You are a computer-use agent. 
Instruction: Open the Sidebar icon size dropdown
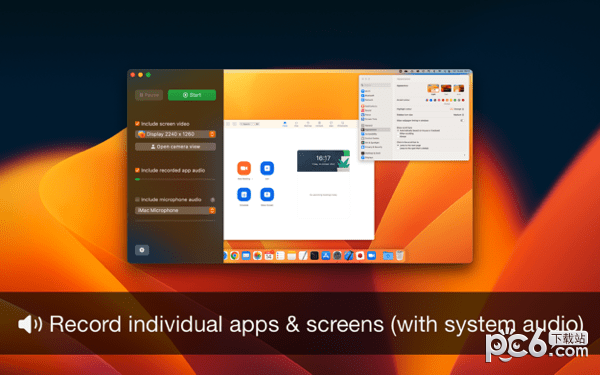(x=459, y=115)
